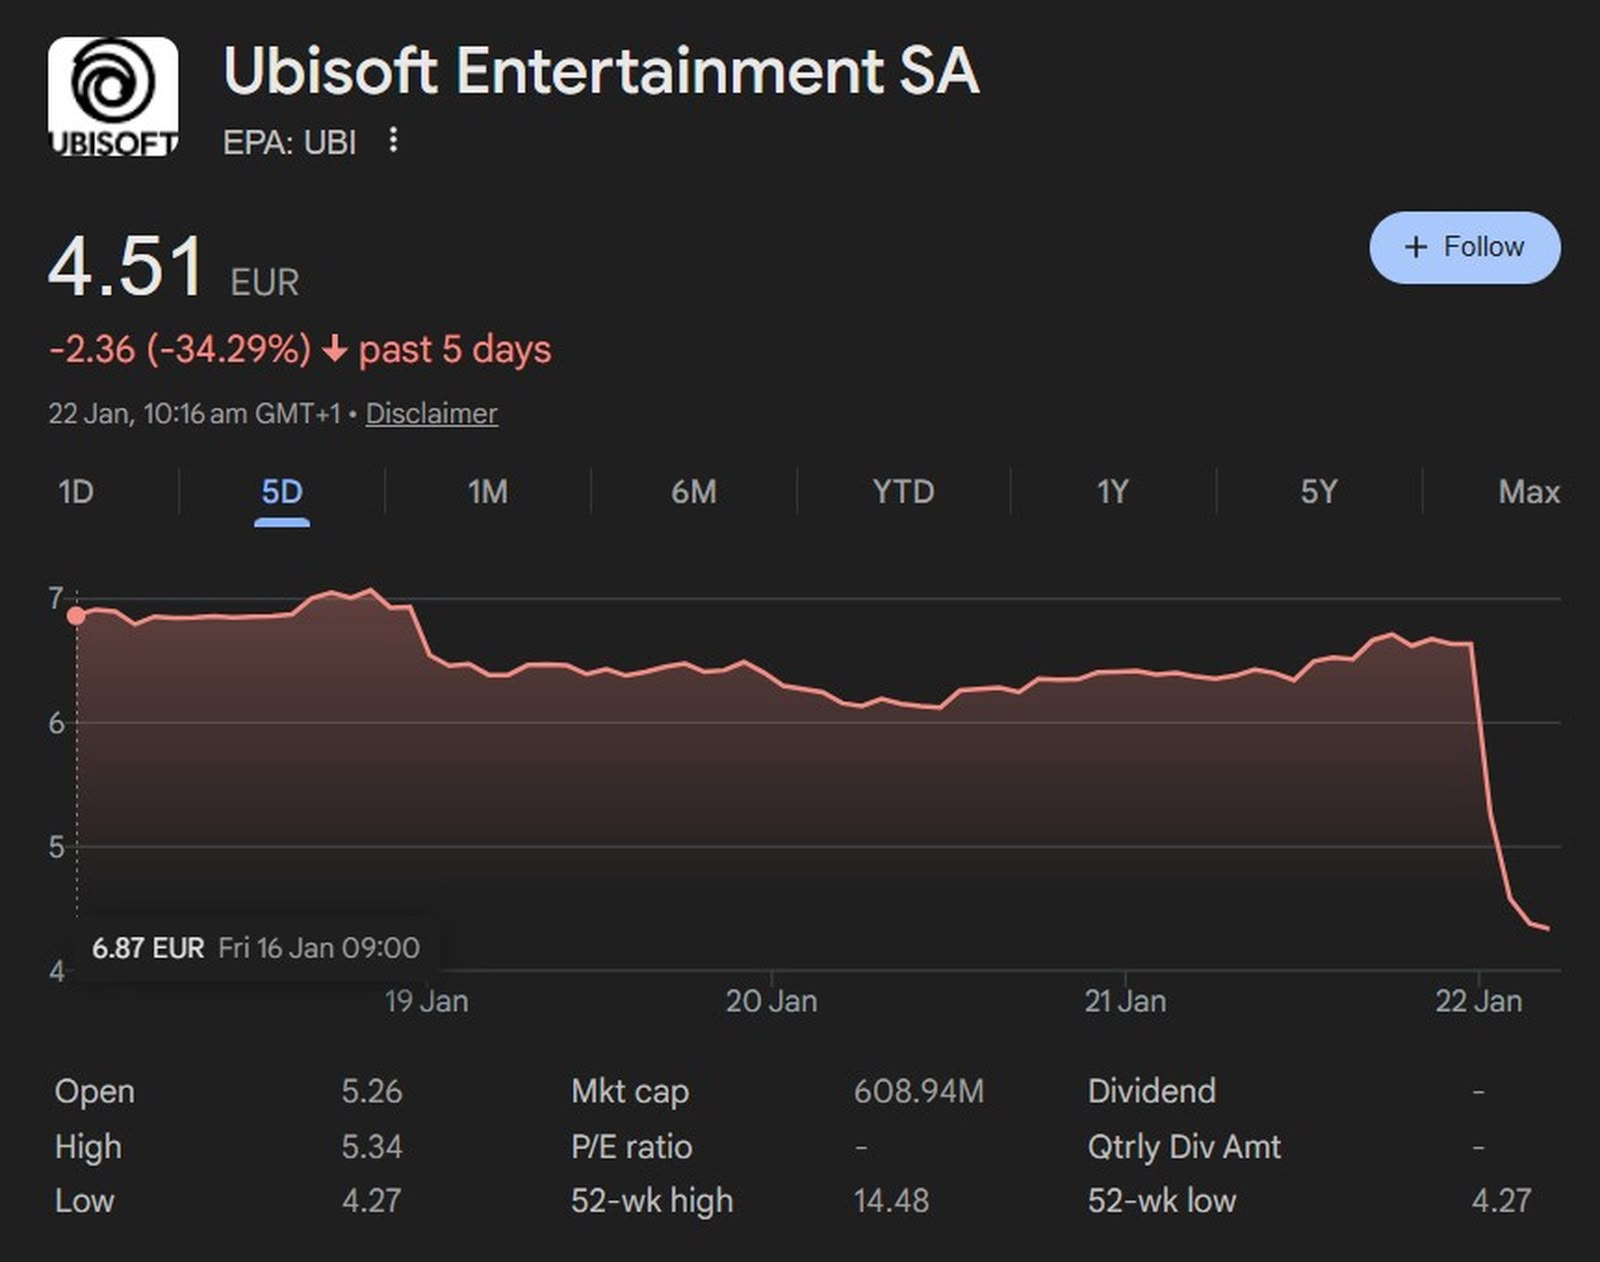Open the Disclaimer link

coord(431,413)
